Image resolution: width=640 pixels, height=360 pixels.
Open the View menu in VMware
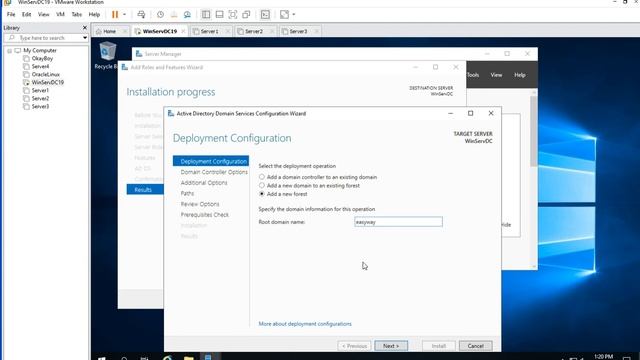click(x=44, y=14)
